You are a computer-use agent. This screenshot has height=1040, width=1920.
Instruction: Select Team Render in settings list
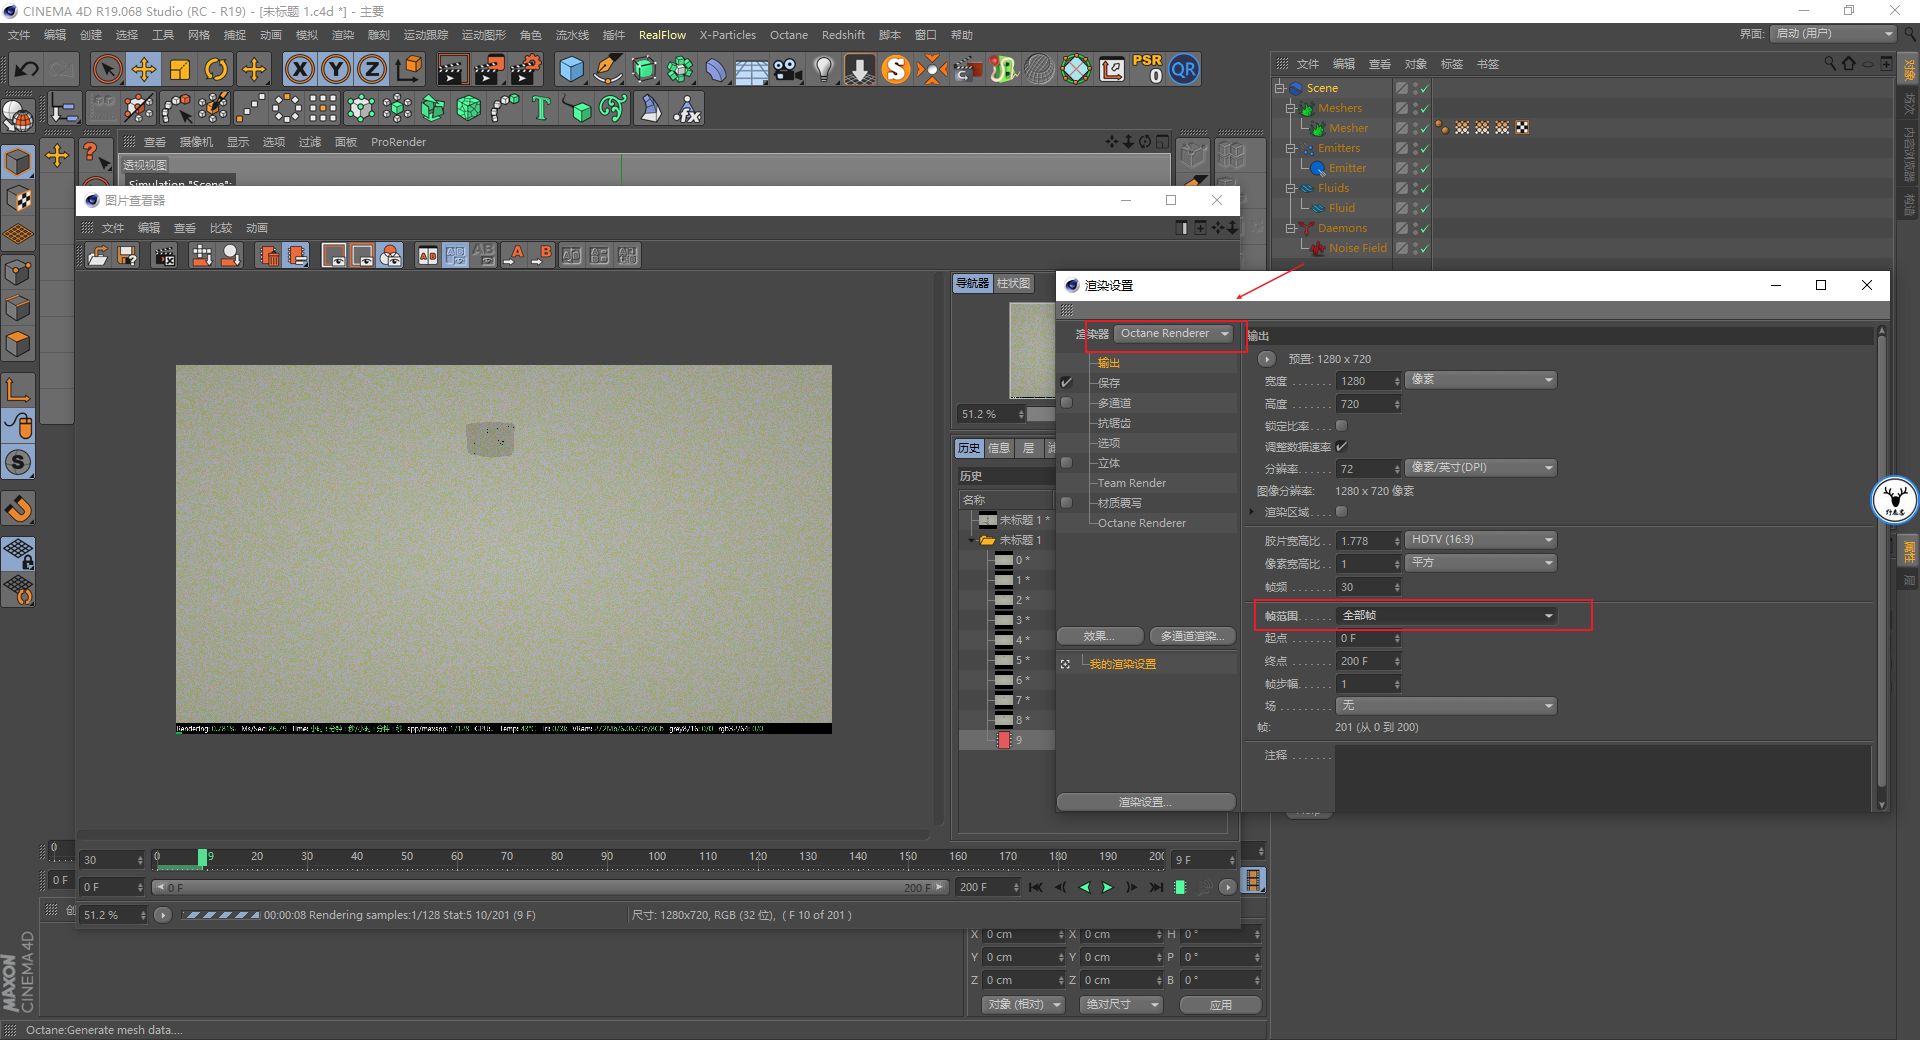point(1132,483)
